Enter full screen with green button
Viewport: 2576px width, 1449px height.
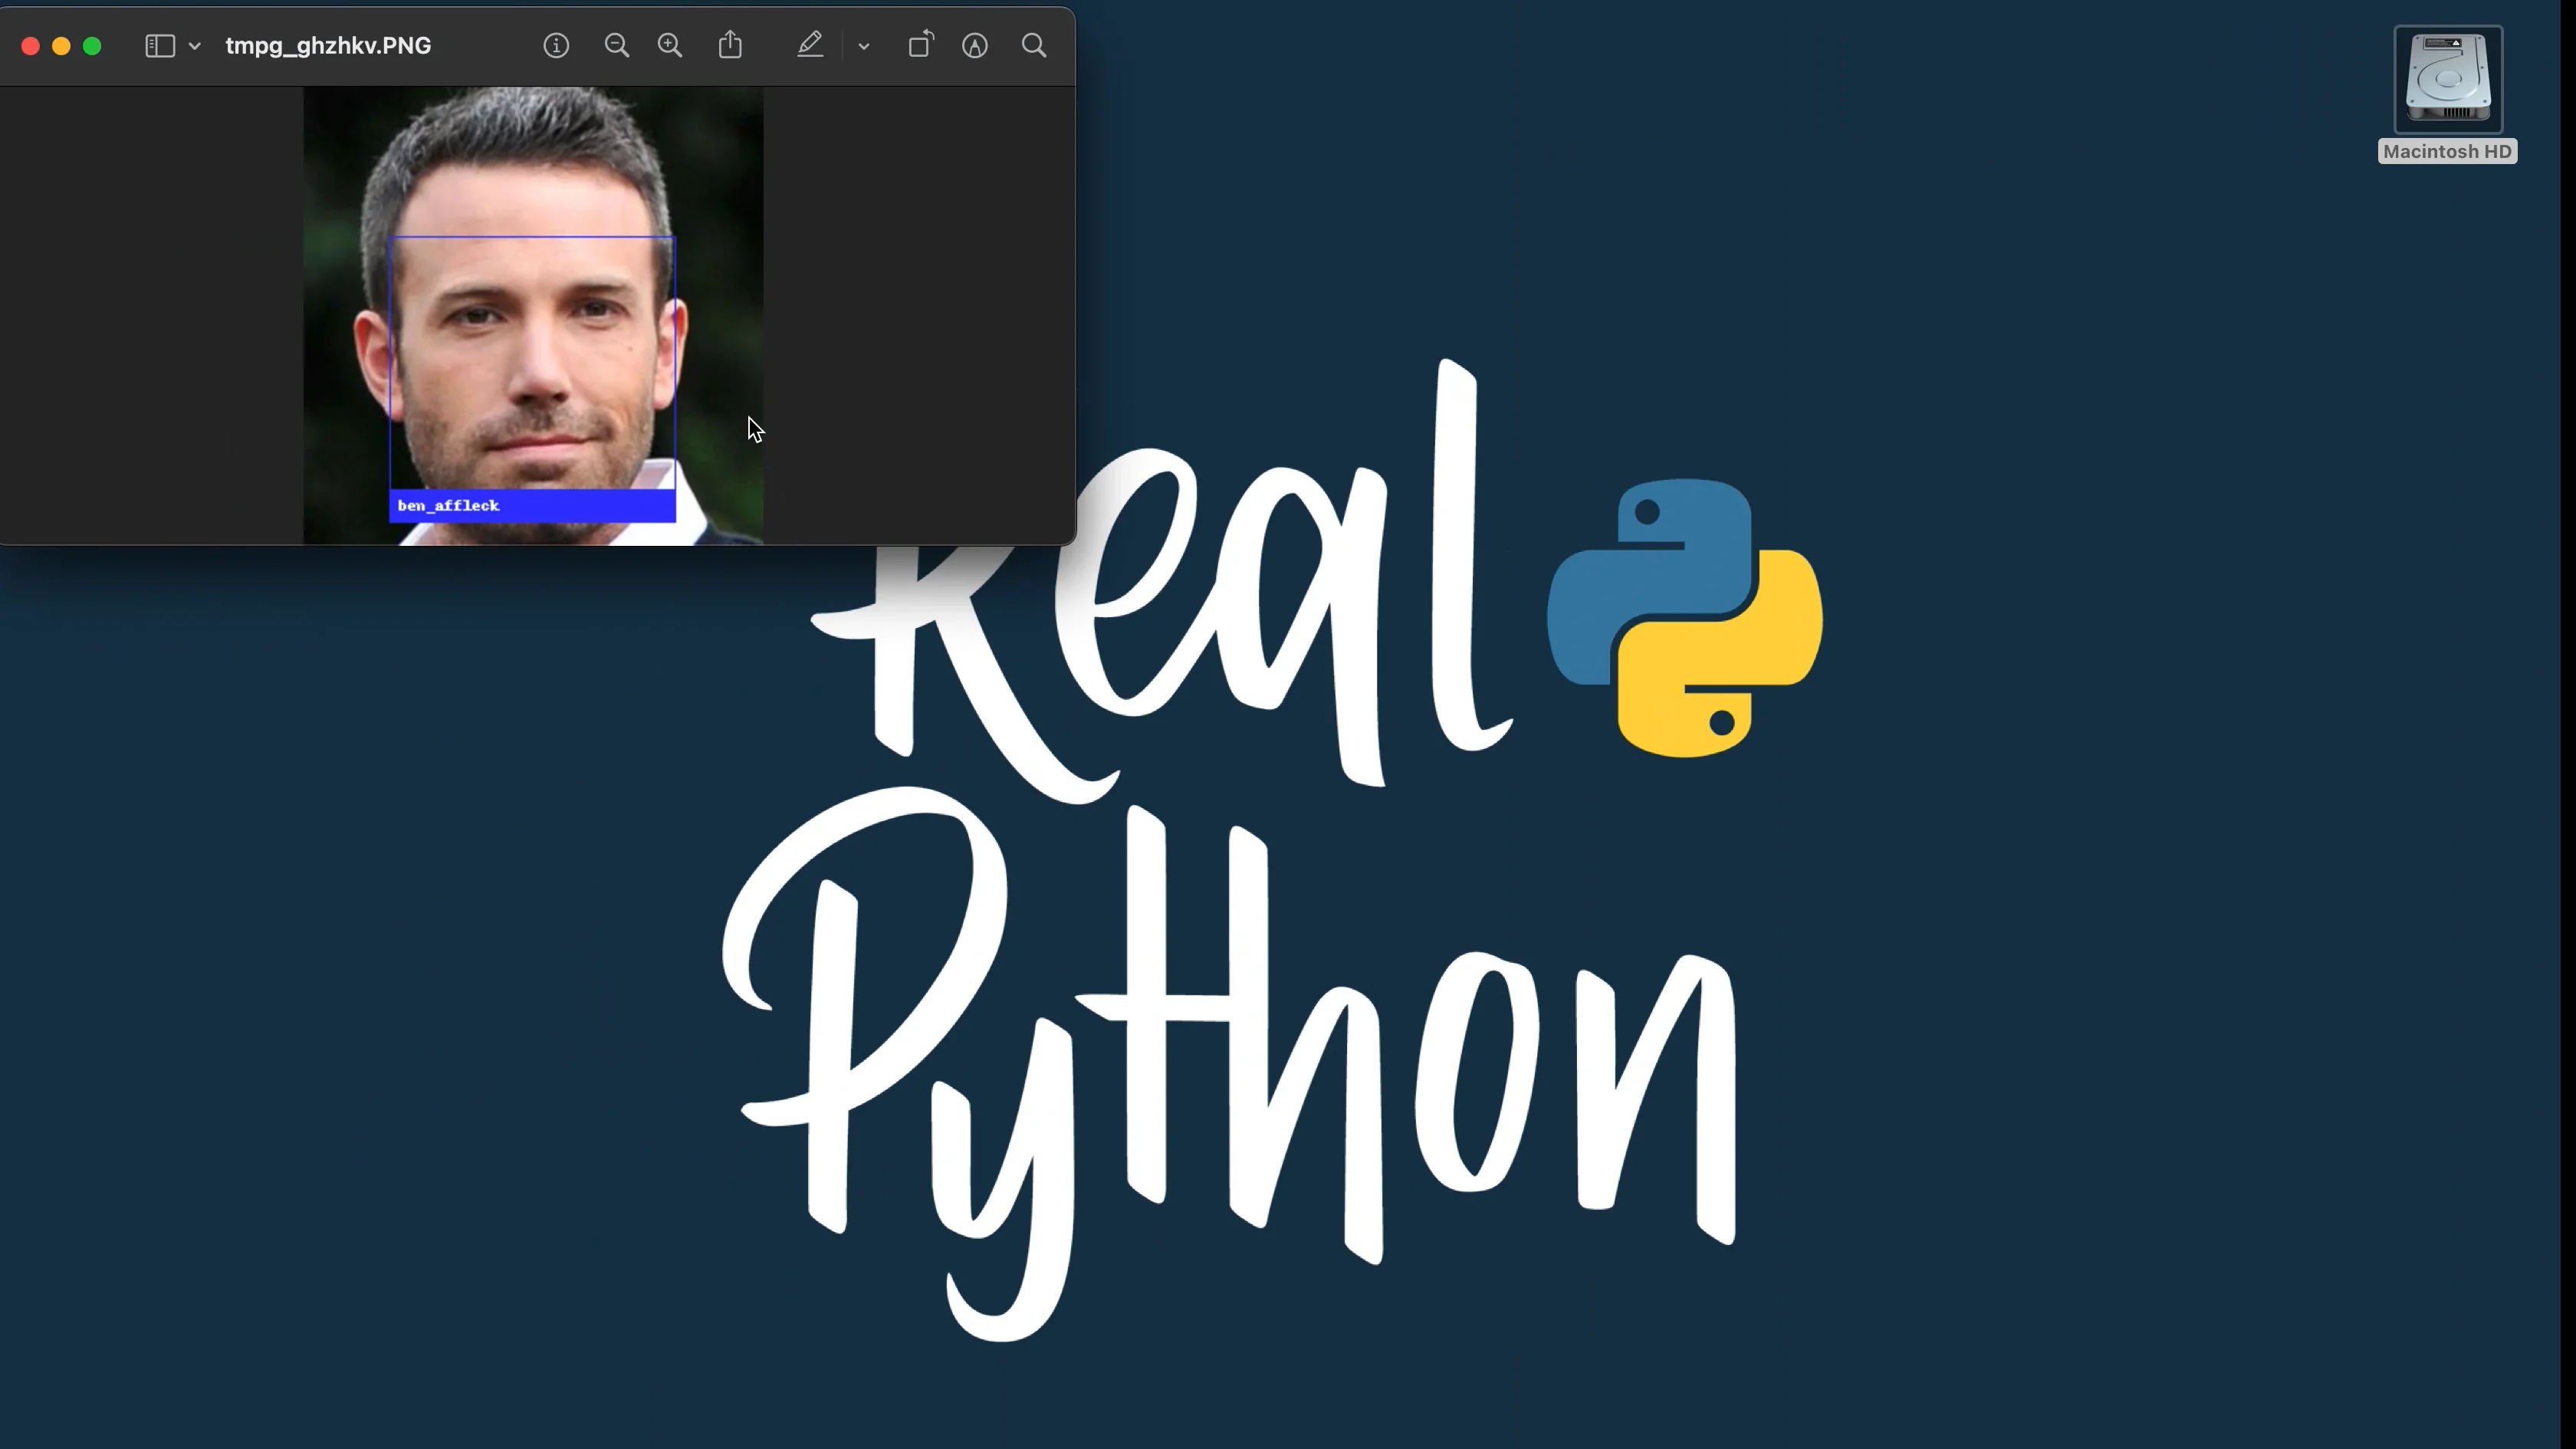pos(92,46)
